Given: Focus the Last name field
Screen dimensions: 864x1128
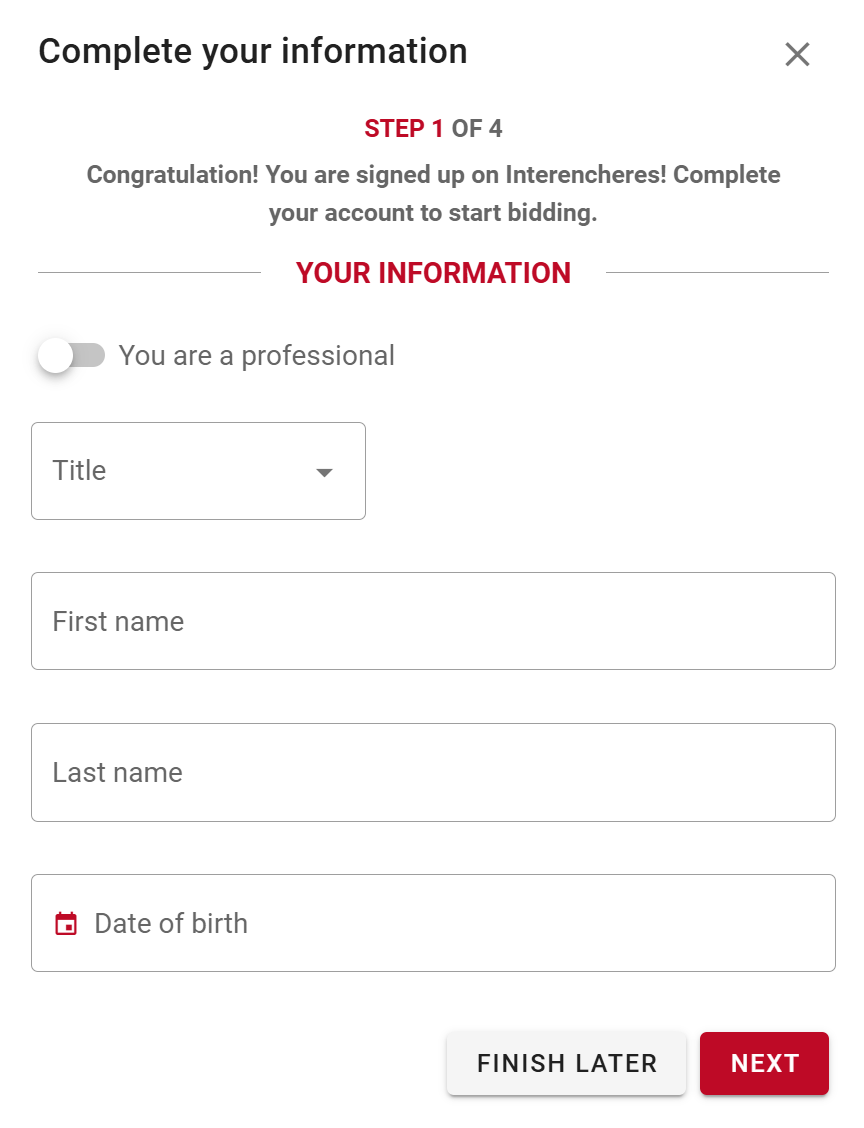Looking at the screenshot, I should point(433,772).
